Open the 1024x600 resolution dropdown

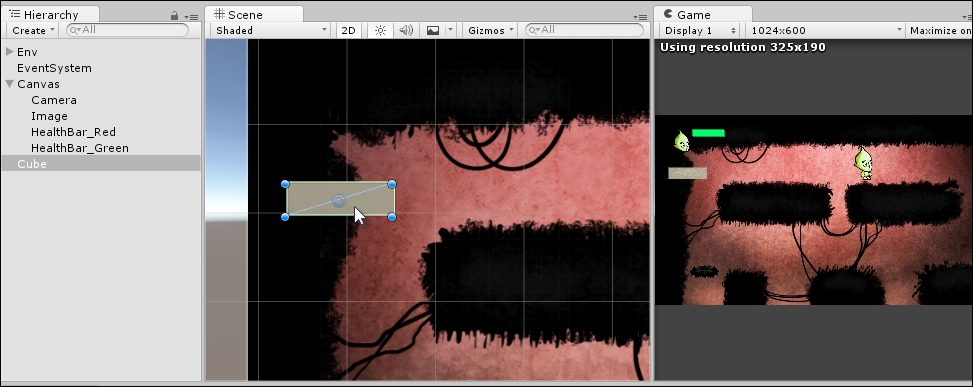(x=825, y=30)
